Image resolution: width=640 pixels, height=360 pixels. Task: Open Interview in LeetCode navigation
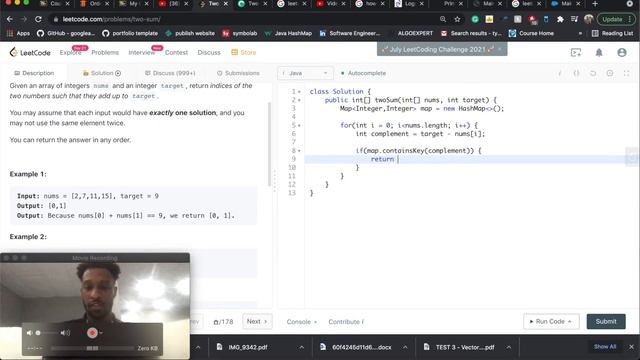click(141, 53)
